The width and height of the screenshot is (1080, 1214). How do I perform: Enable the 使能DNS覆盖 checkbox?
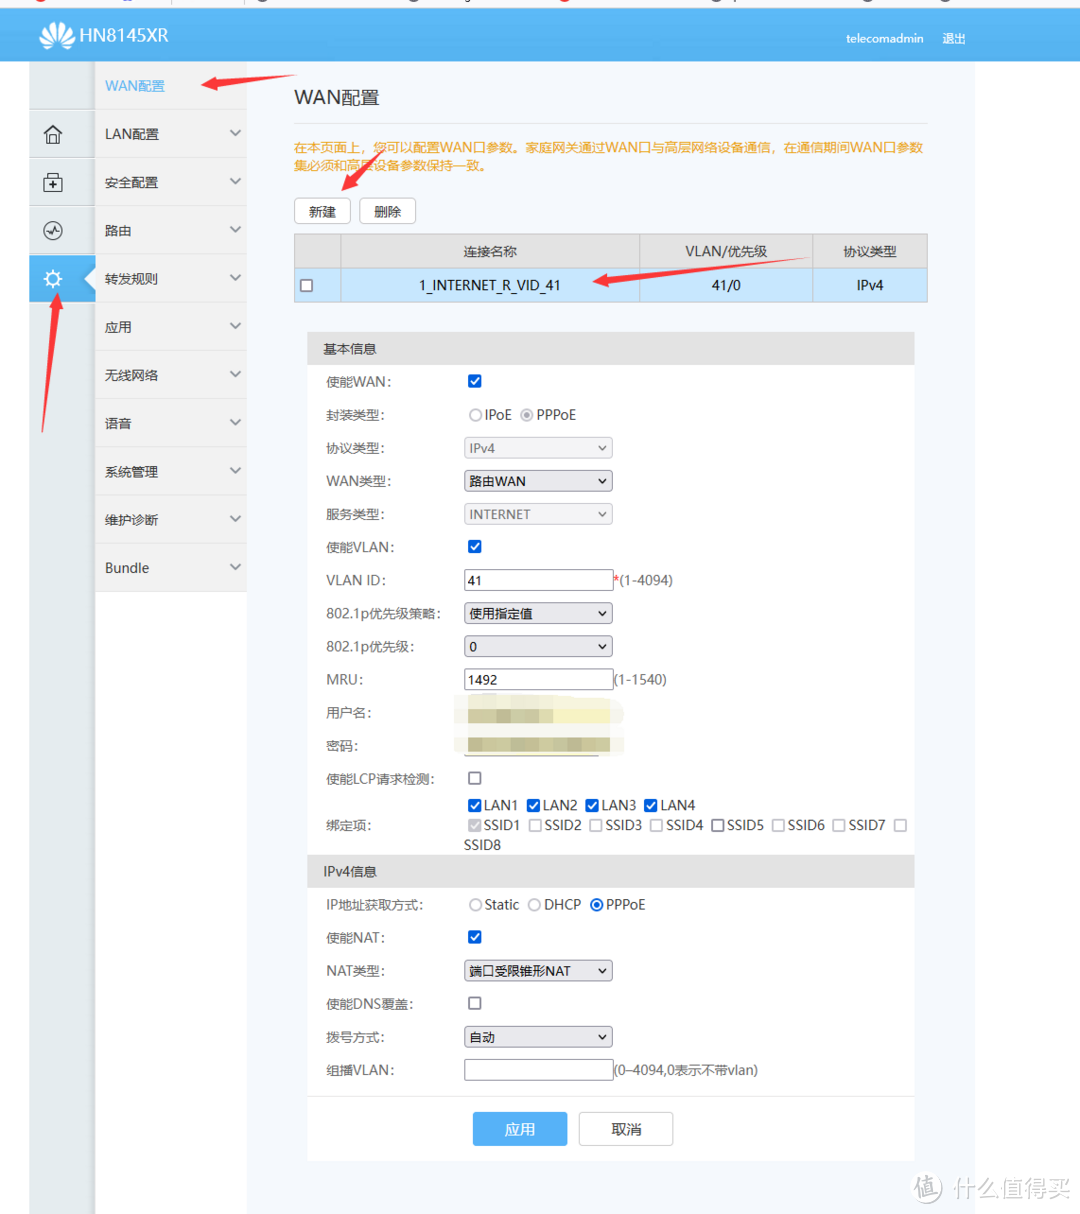474,1003
